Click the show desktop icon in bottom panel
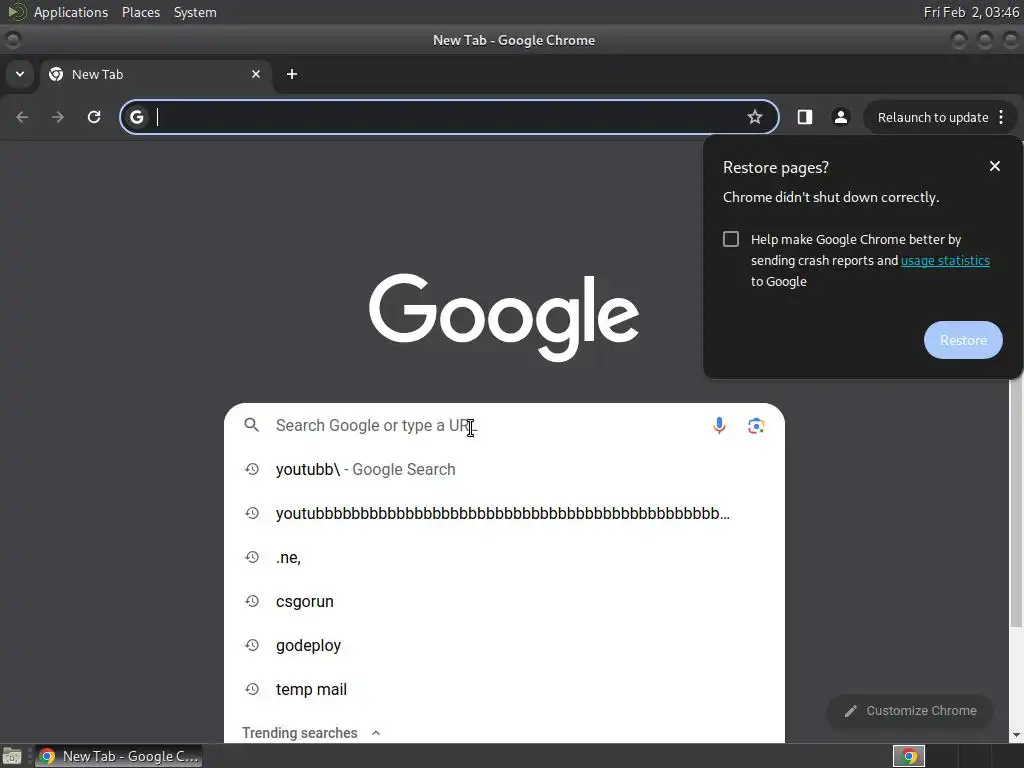Viewport: 1024px width, 768px height. pos(12,756)
